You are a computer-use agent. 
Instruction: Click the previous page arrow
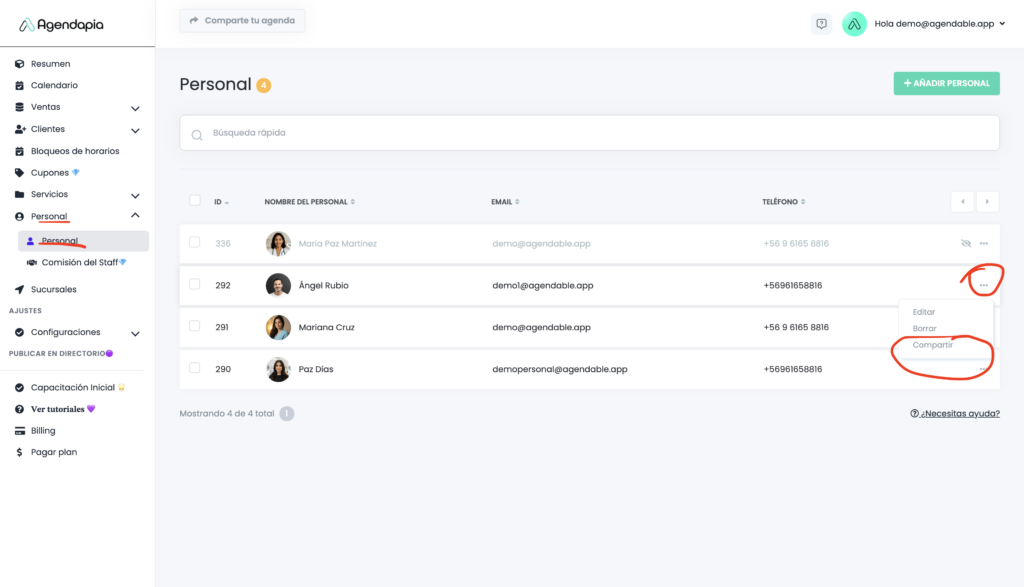962,201
